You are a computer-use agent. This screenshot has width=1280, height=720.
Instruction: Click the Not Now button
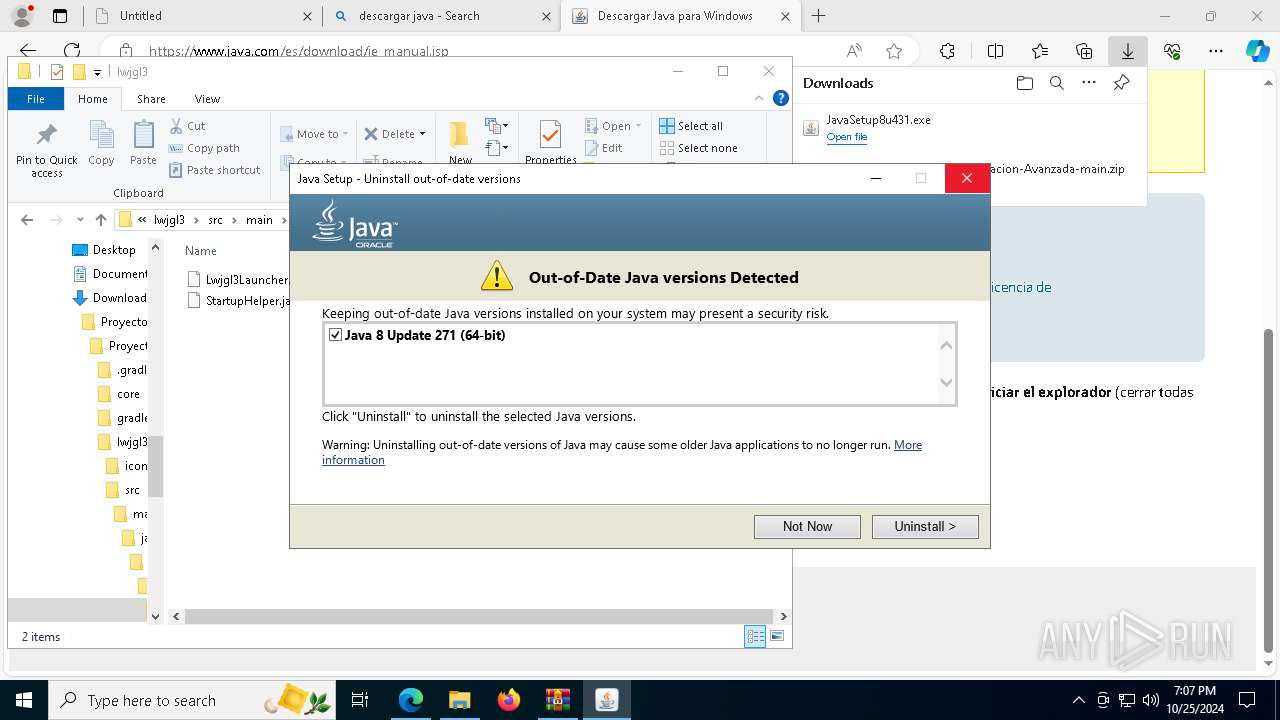coord(807,526)
